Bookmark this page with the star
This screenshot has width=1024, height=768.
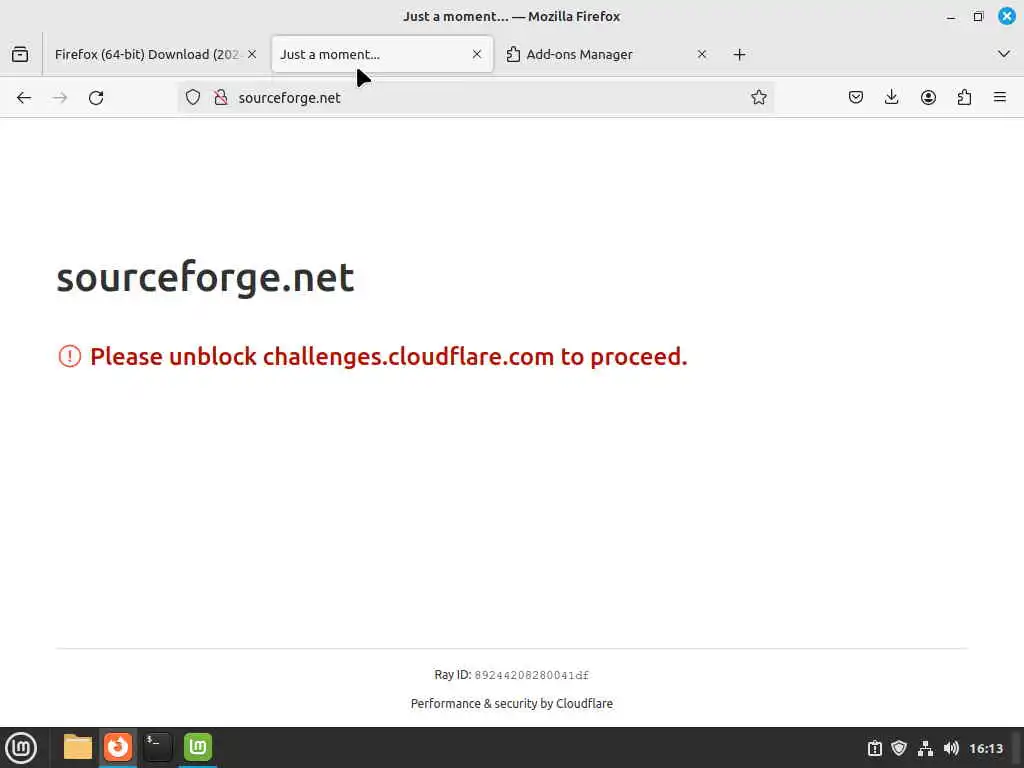(x=758, y=97)
